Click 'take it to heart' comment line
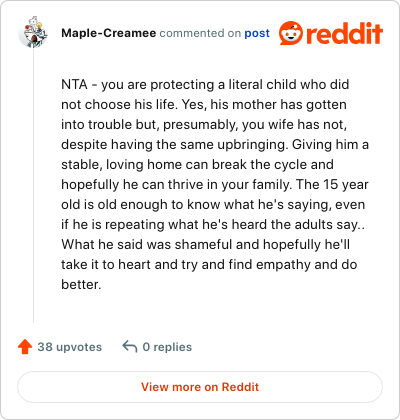Image resolution: width=400 pixels, height=420 pixels. pos(209,264)
